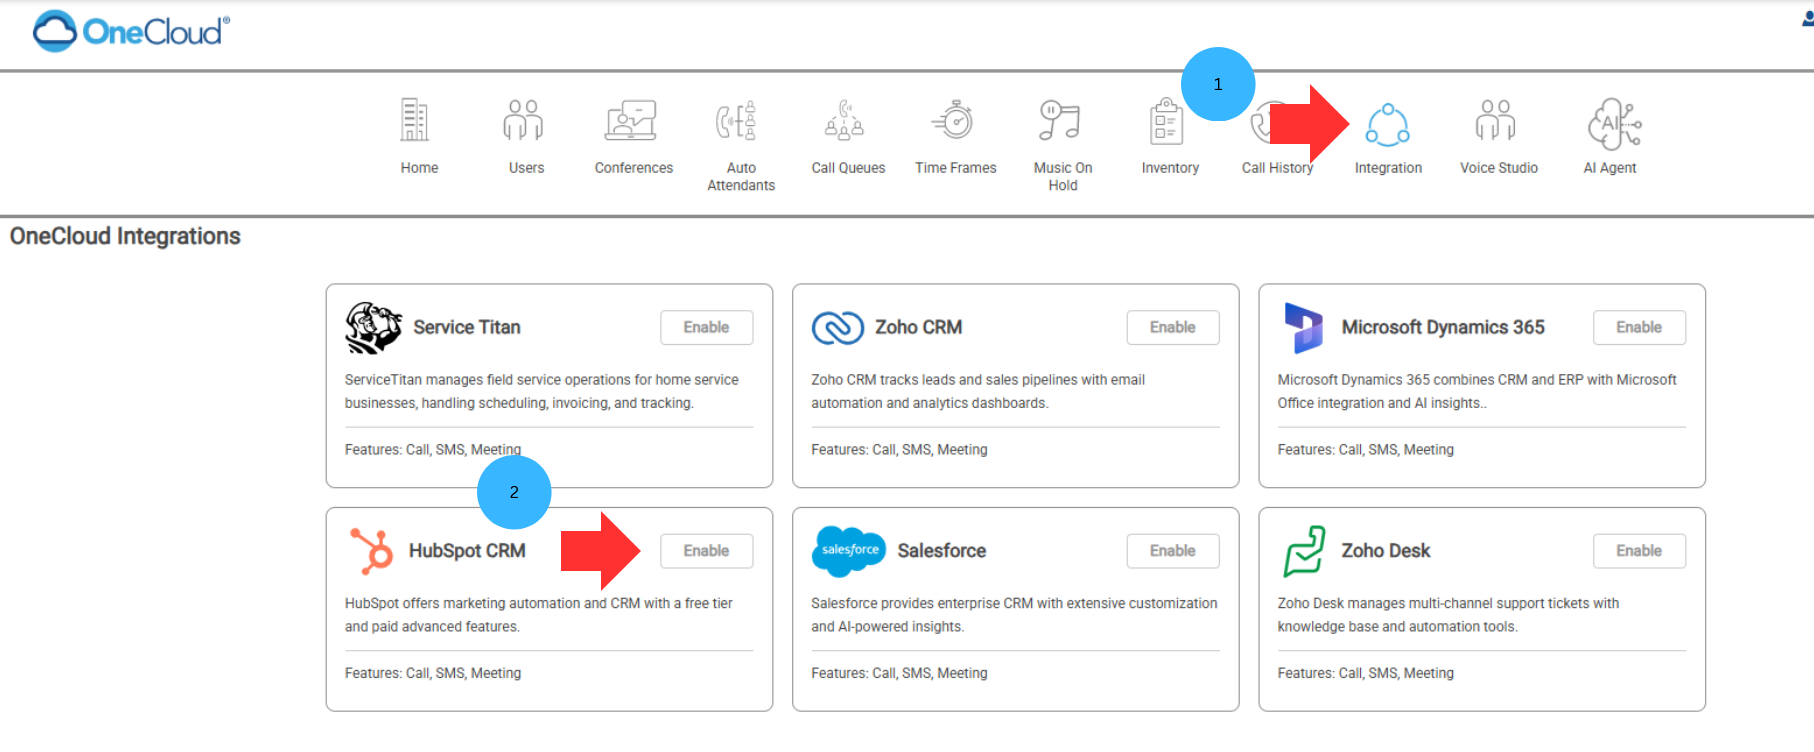Click the OneCloud logo

(x=131, y=32)
